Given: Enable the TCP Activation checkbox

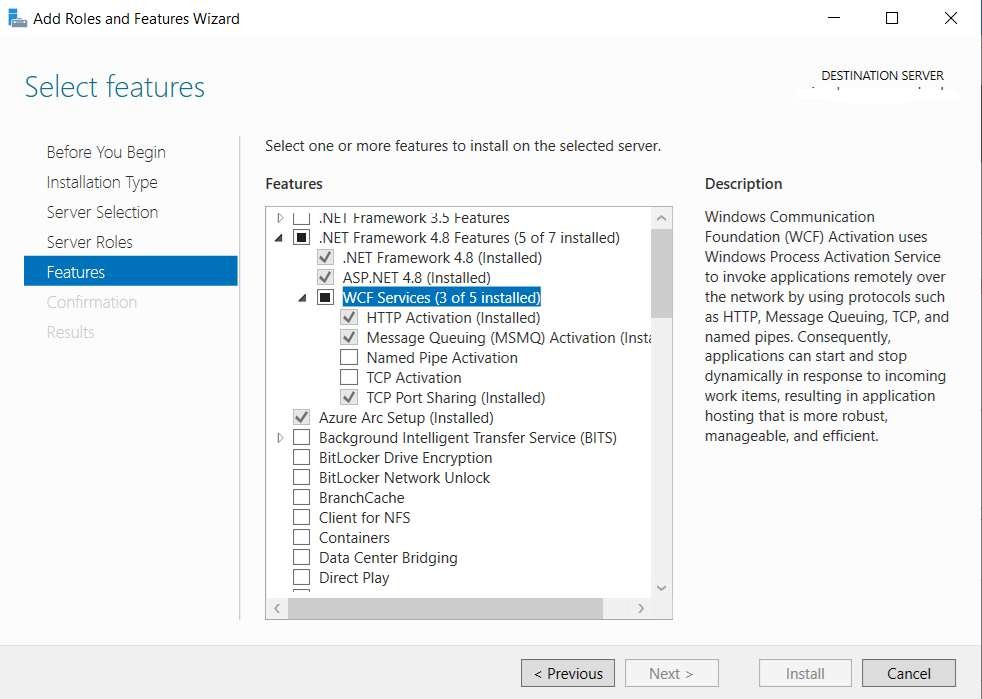Looking at the screenshot, I should pos(349,378).
